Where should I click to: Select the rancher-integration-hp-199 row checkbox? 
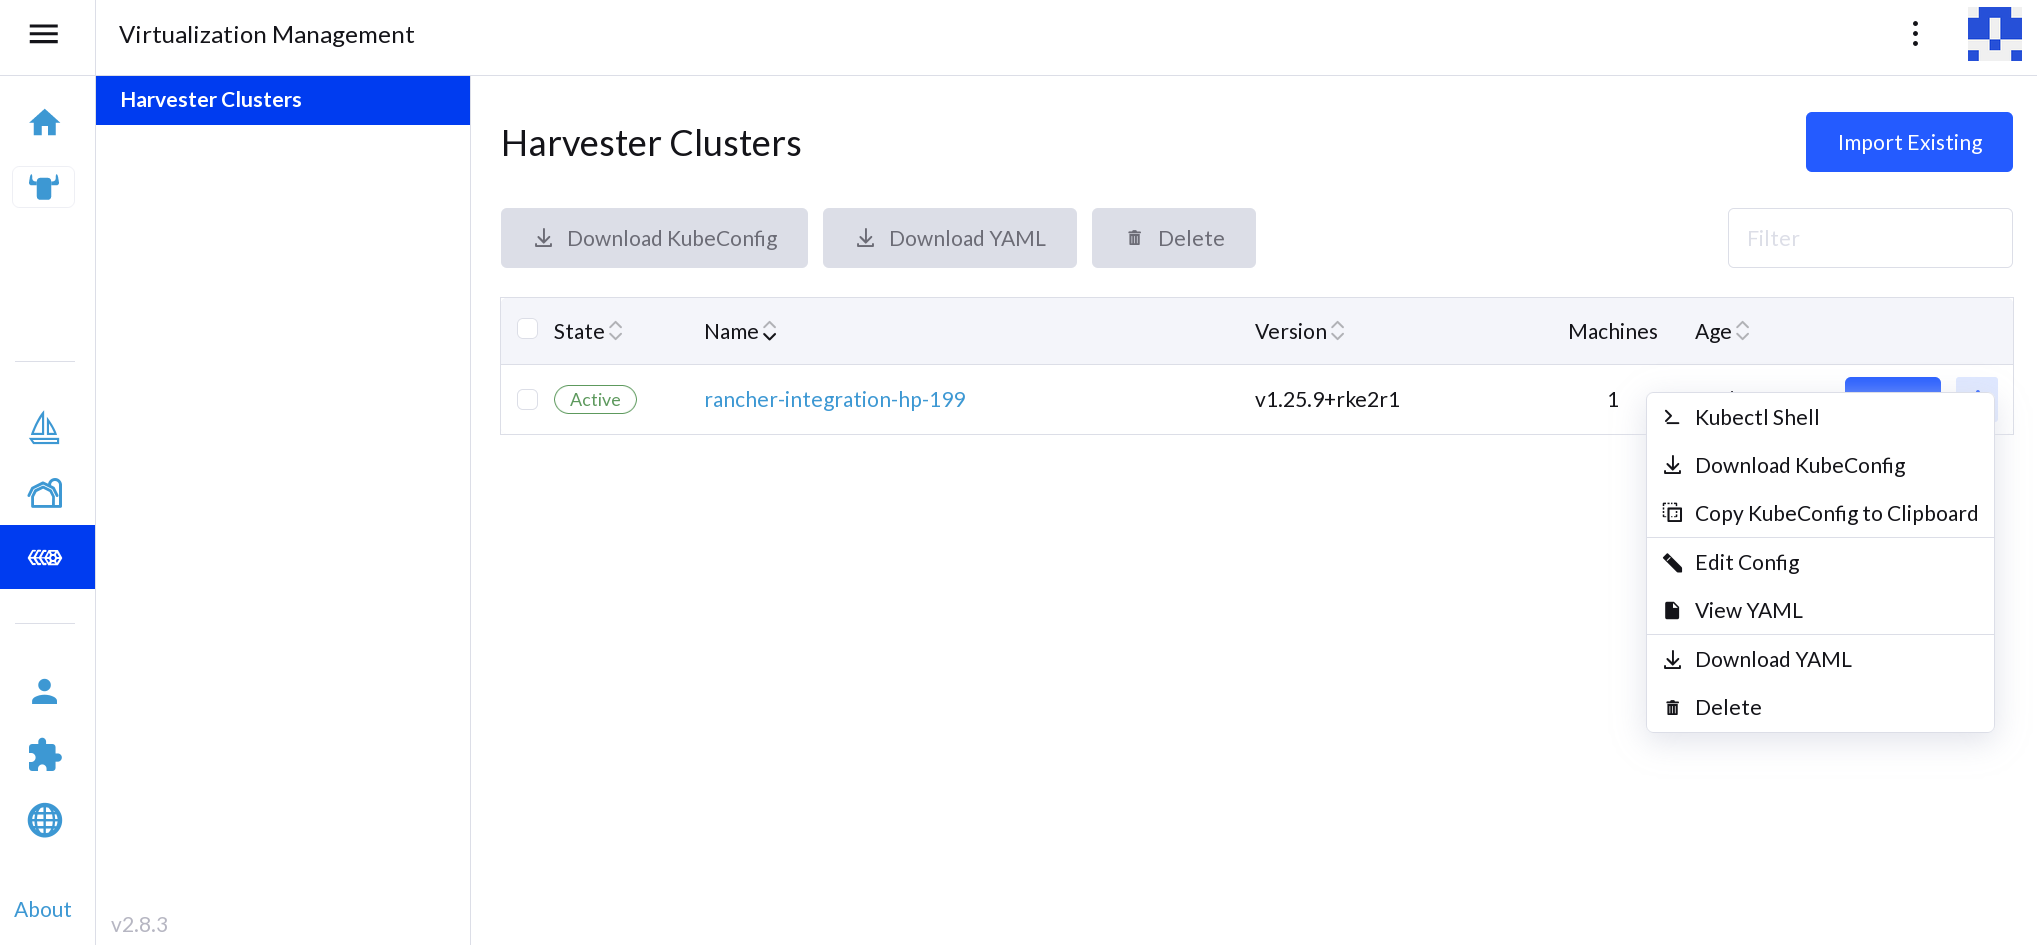tap(528, 400)
